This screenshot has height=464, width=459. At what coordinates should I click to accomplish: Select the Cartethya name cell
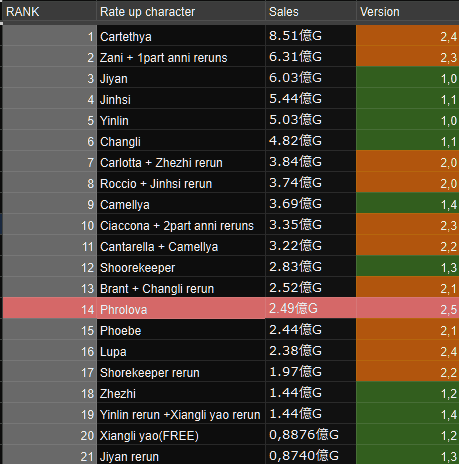[181, 36]
